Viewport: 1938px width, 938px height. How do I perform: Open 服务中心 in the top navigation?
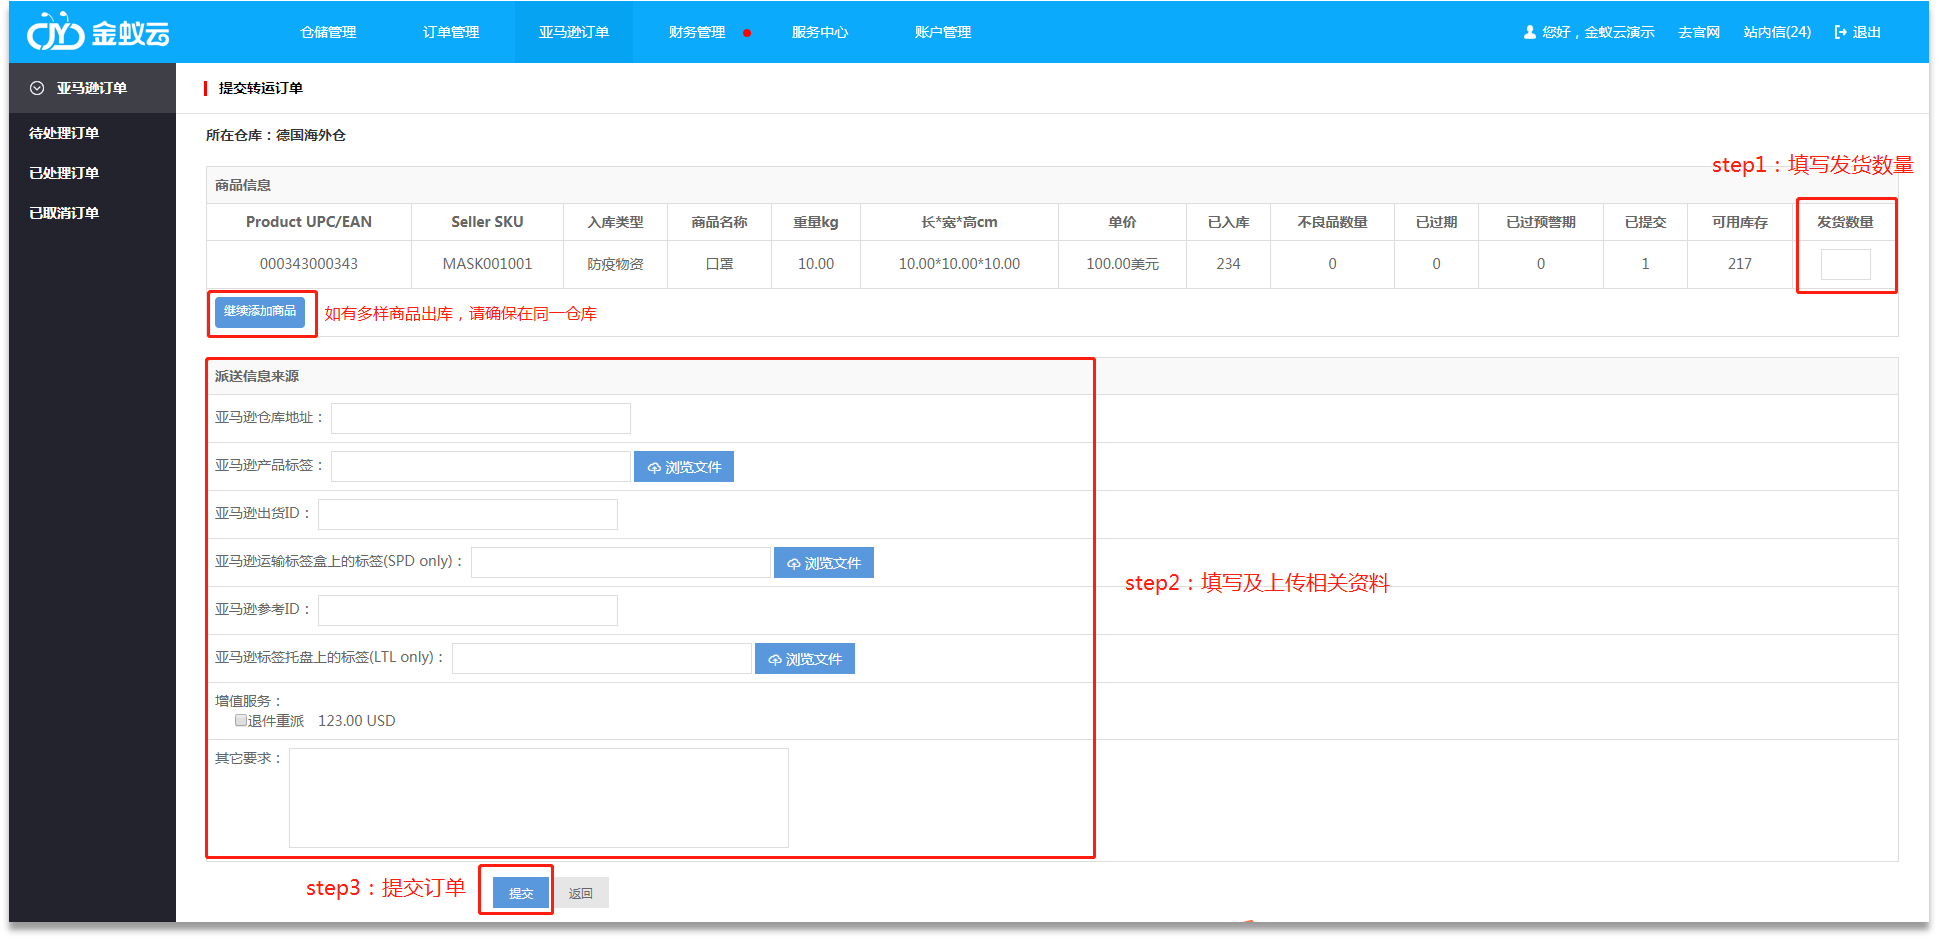[x=820, y=32]
